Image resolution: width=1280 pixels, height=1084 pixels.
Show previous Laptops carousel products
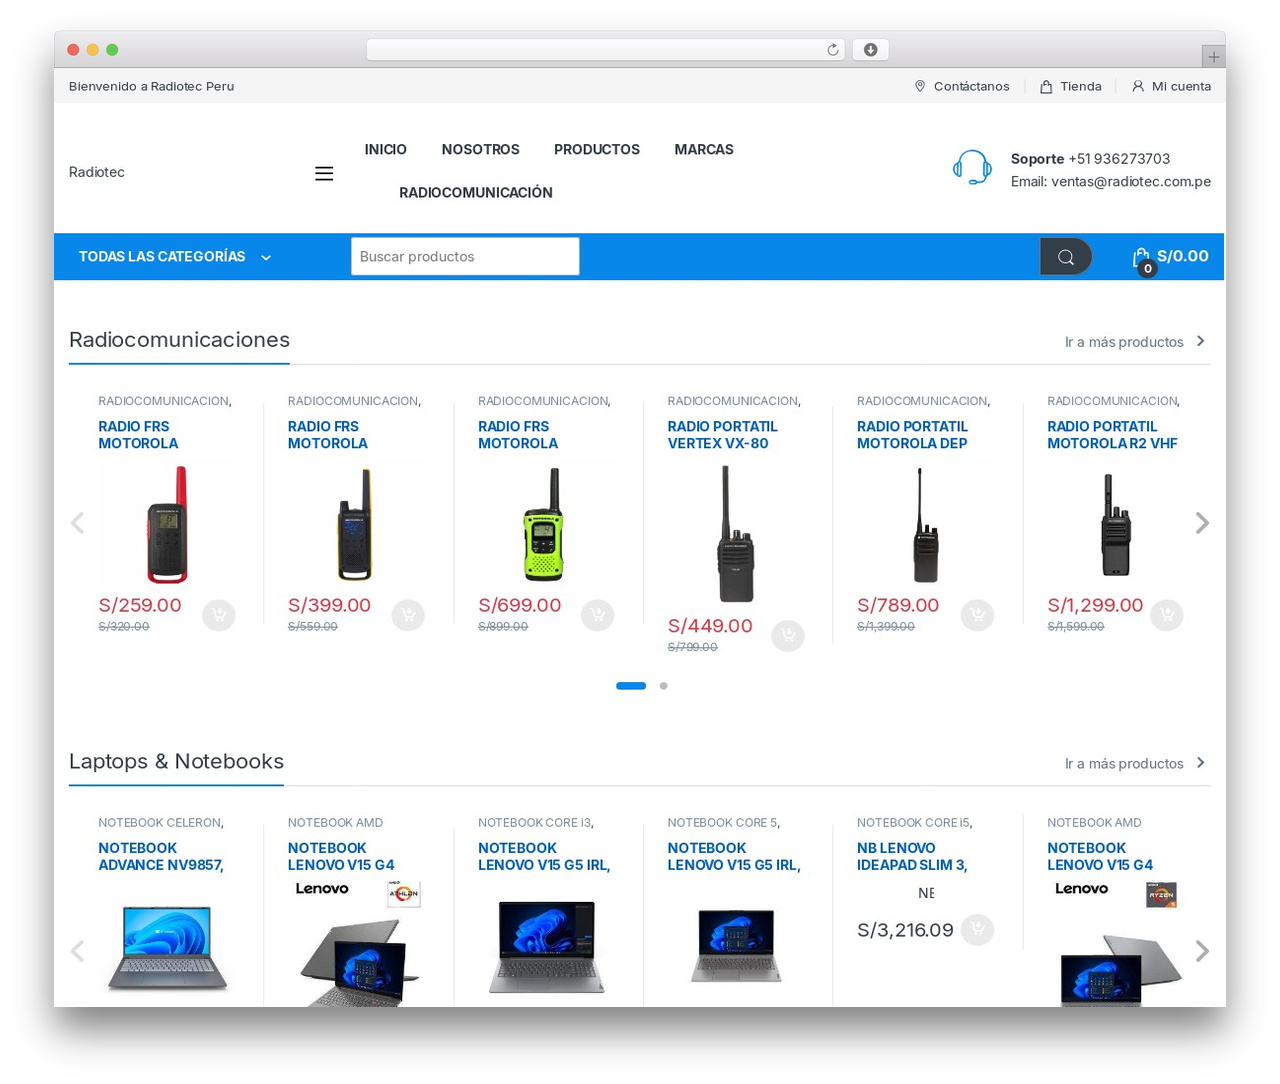[x=77, y=951]
